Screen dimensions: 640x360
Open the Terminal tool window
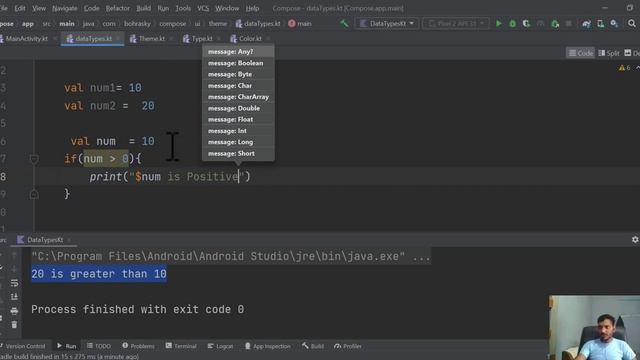(x=181, y=346)
